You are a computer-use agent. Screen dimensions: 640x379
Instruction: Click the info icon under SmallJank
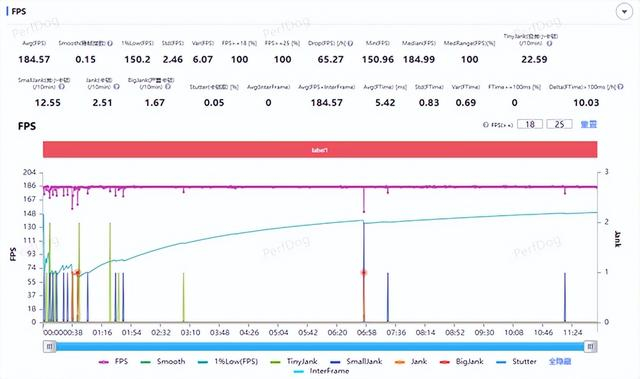pos(62,86)
